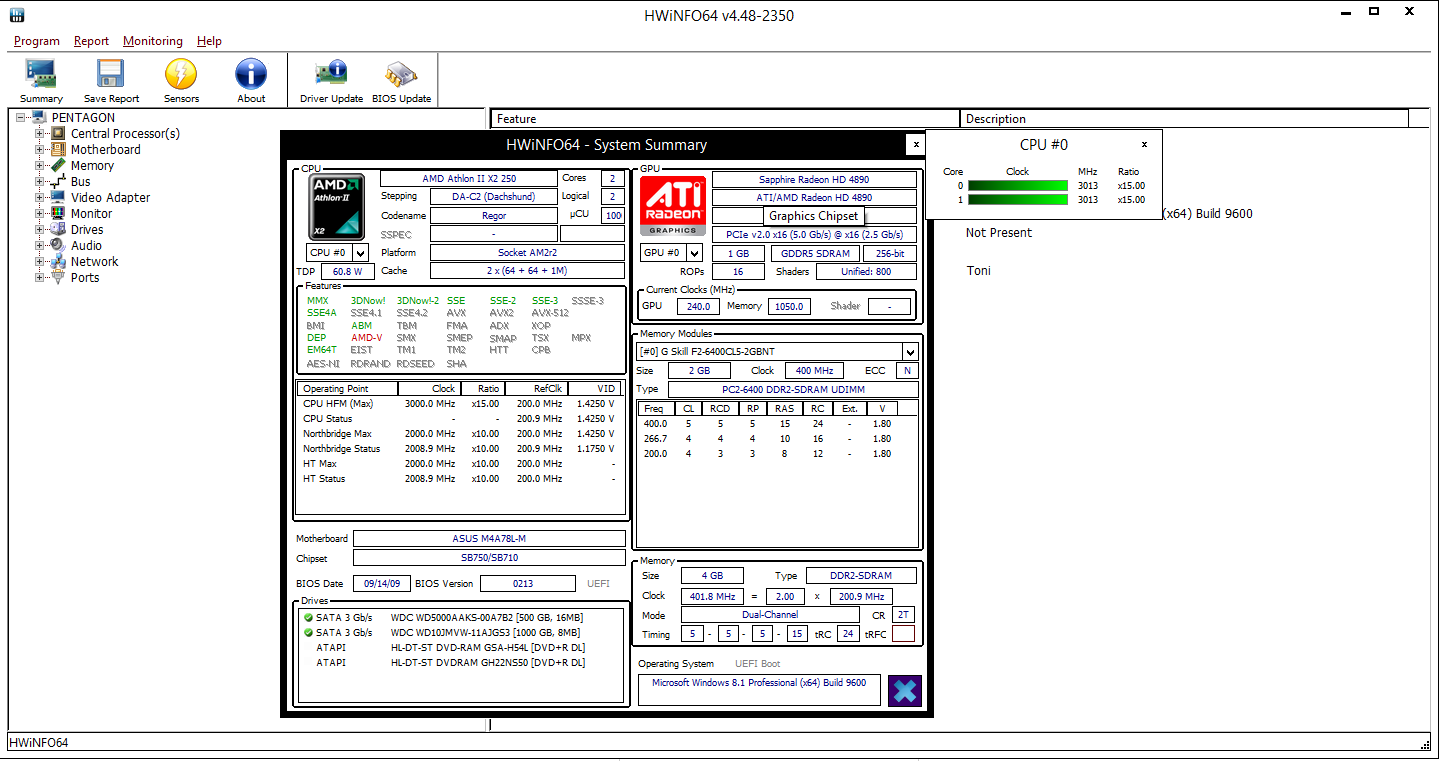
Task: Open the Summary toolbar icon
Action: pyautogui.click(x=41, y=75)
